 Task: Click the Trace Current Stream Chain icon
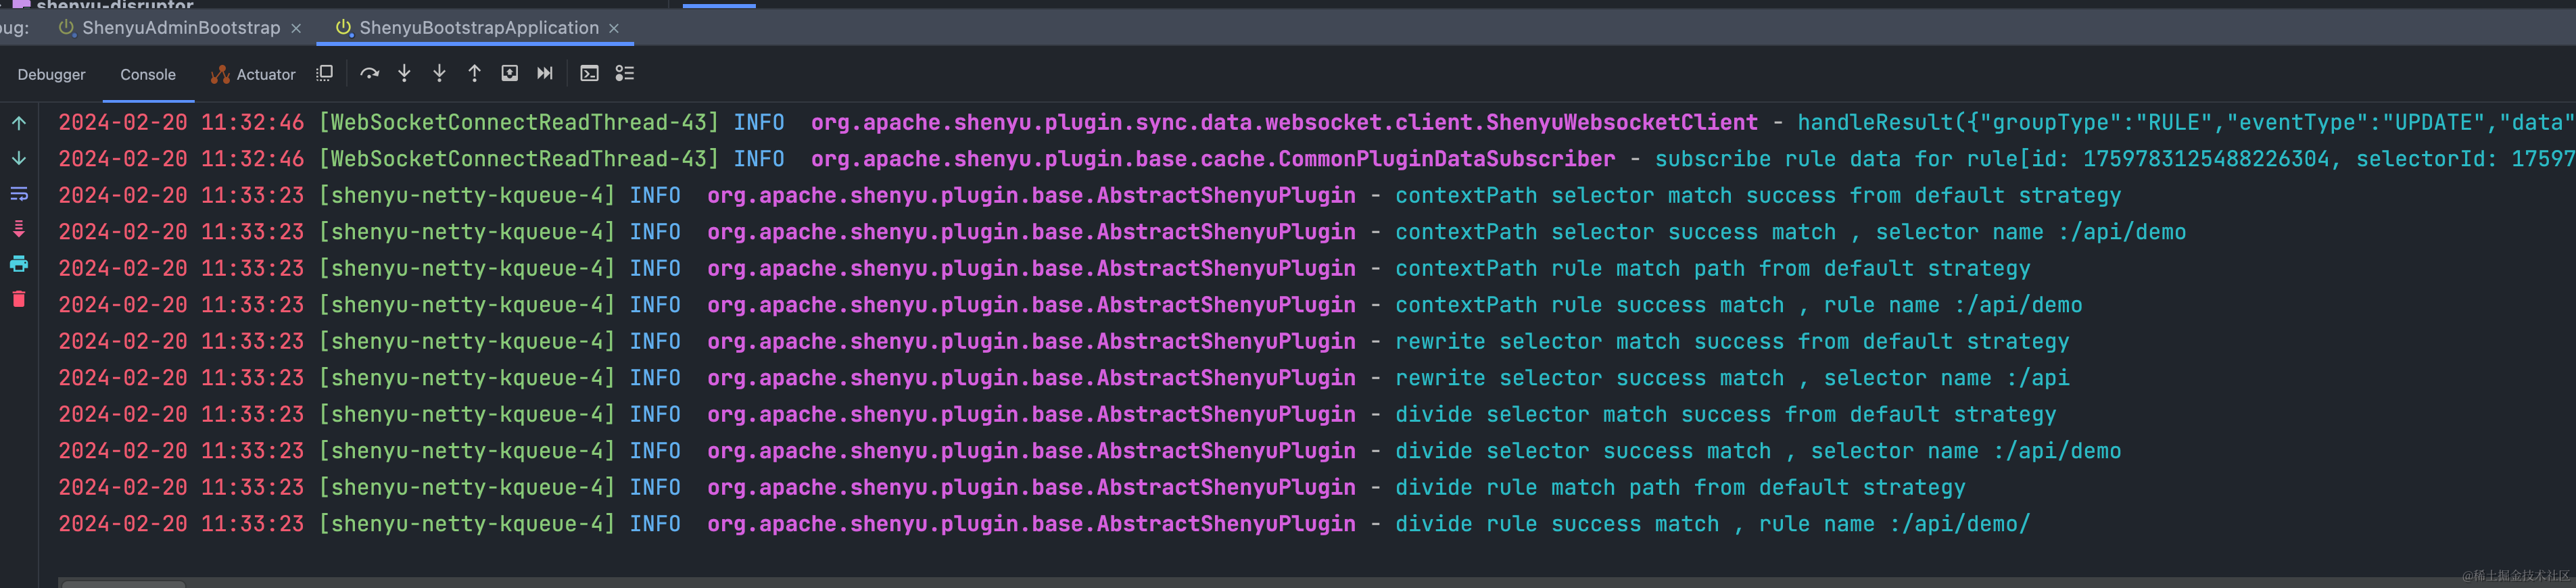(x=624, y=73)
